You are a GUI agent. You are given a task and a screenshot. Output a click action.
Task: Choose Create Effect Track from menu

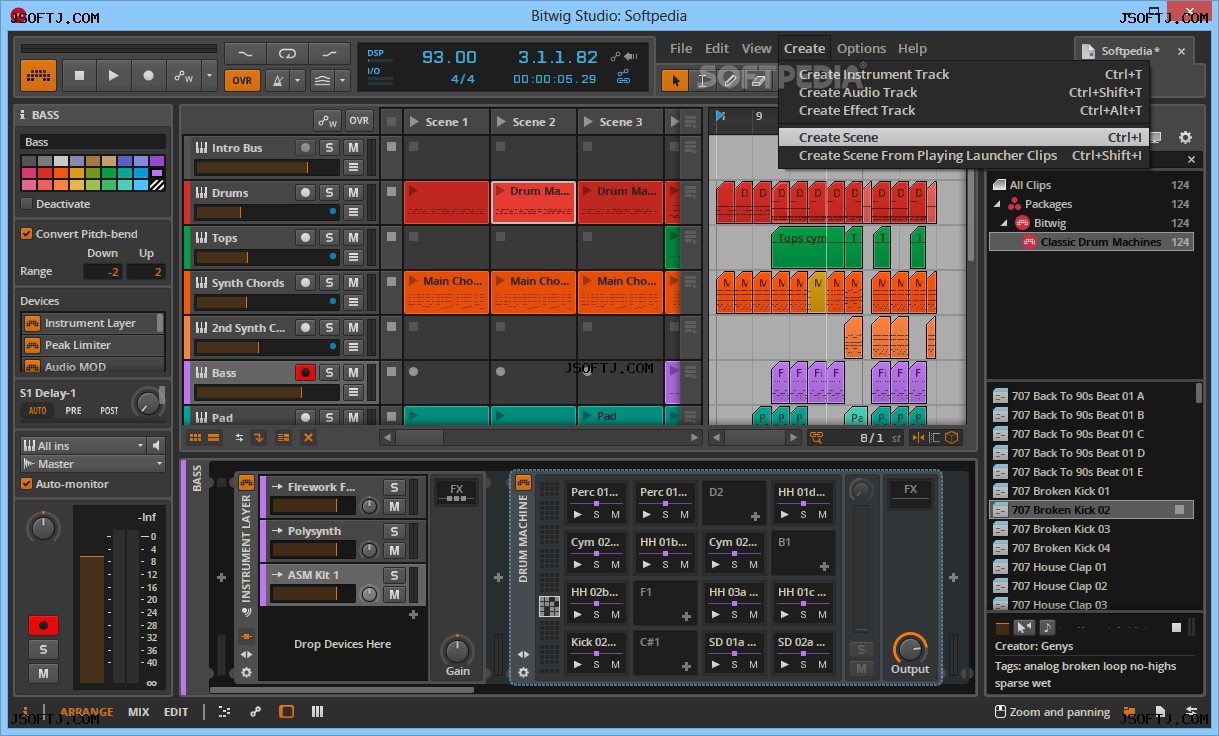click(964, 110)
